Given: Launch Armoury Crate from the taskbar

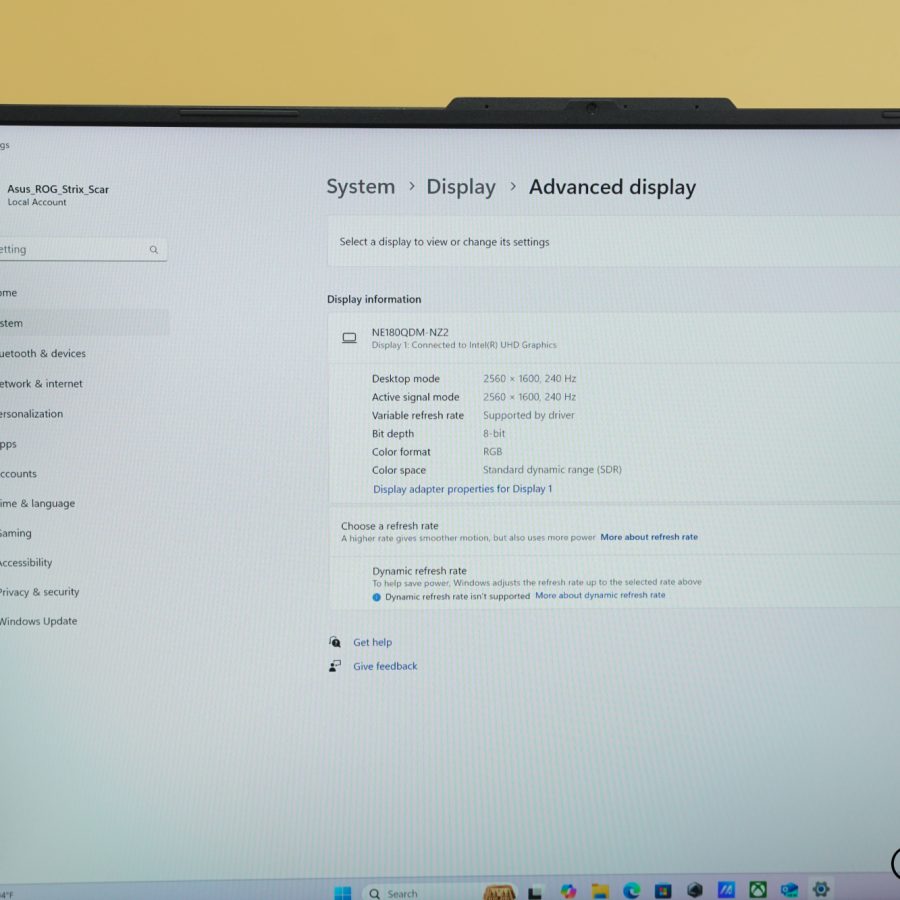Looking at the screenshot, I should coord(695,890).
